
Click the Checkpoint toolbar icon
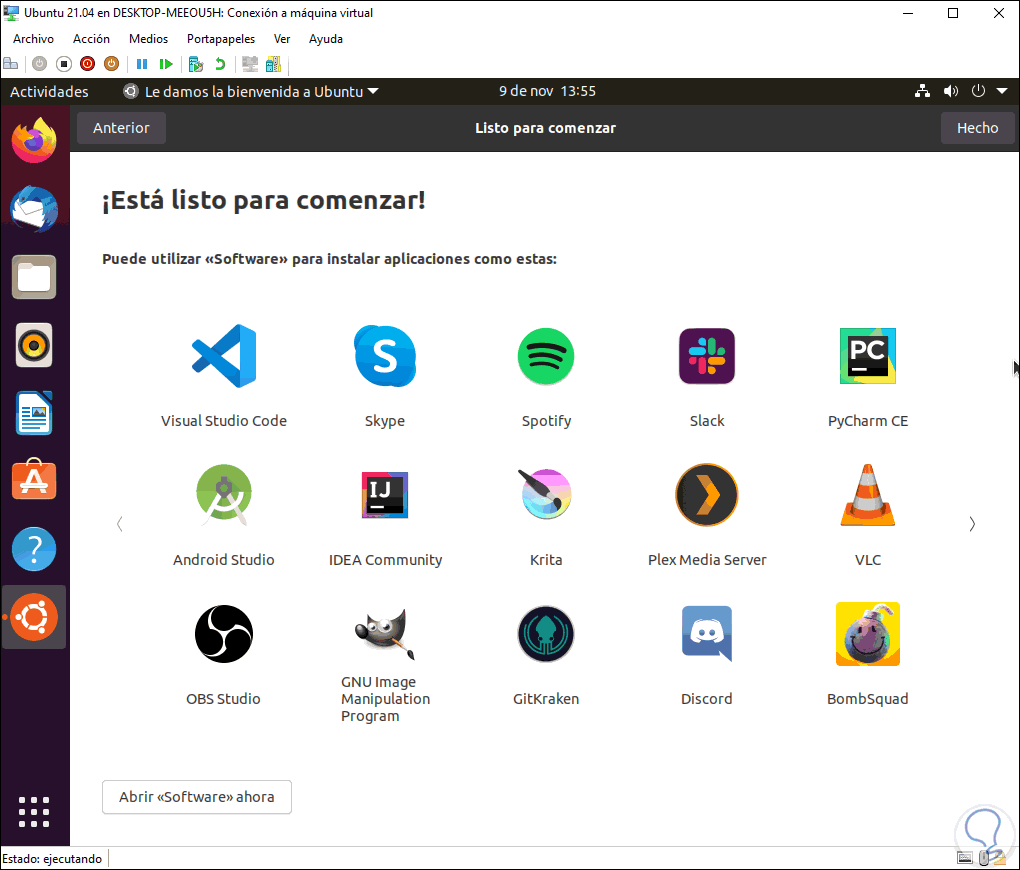click(x=195, y=64)
